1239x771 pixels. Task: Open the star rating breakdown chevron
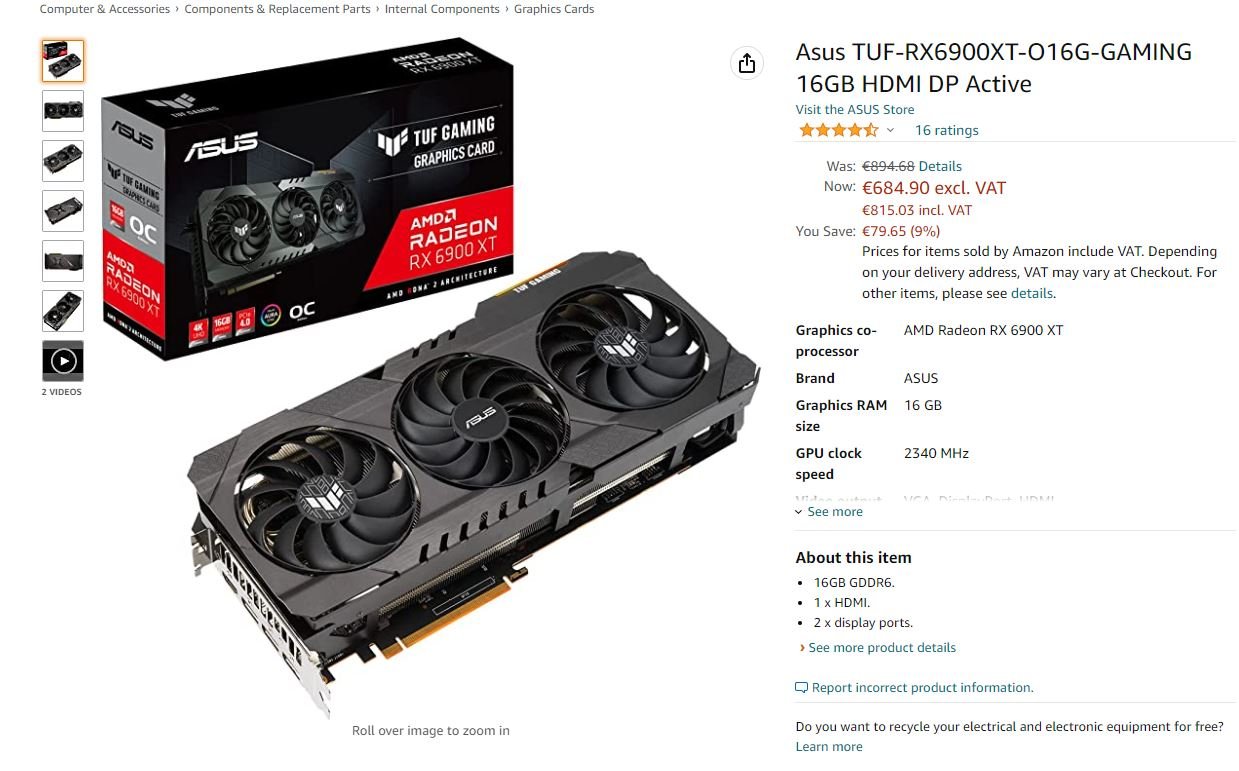(x=890, y=130)
